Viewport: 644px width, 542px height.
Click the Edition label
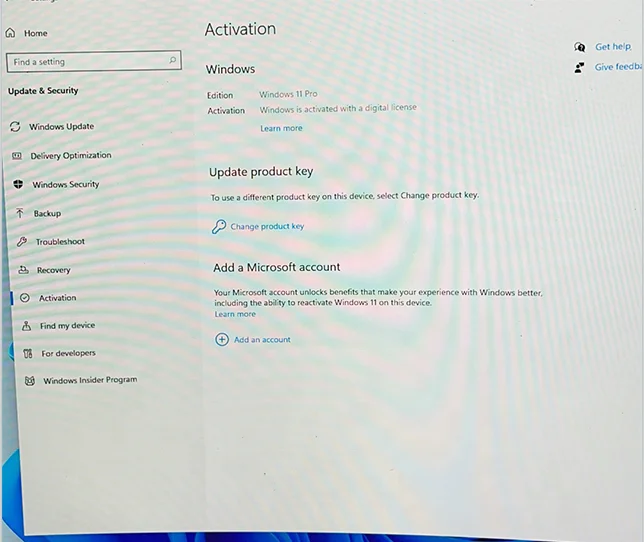[x=220, y=95]
